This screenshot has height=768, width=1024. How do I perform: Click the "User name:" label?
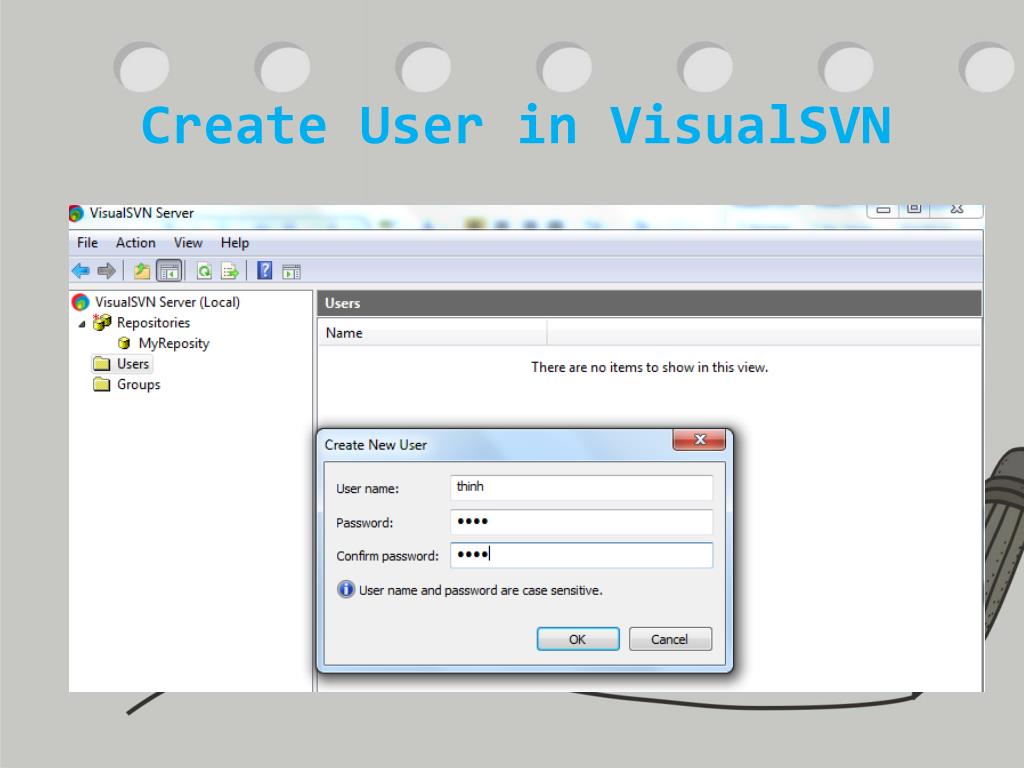[x=367, y=488]
